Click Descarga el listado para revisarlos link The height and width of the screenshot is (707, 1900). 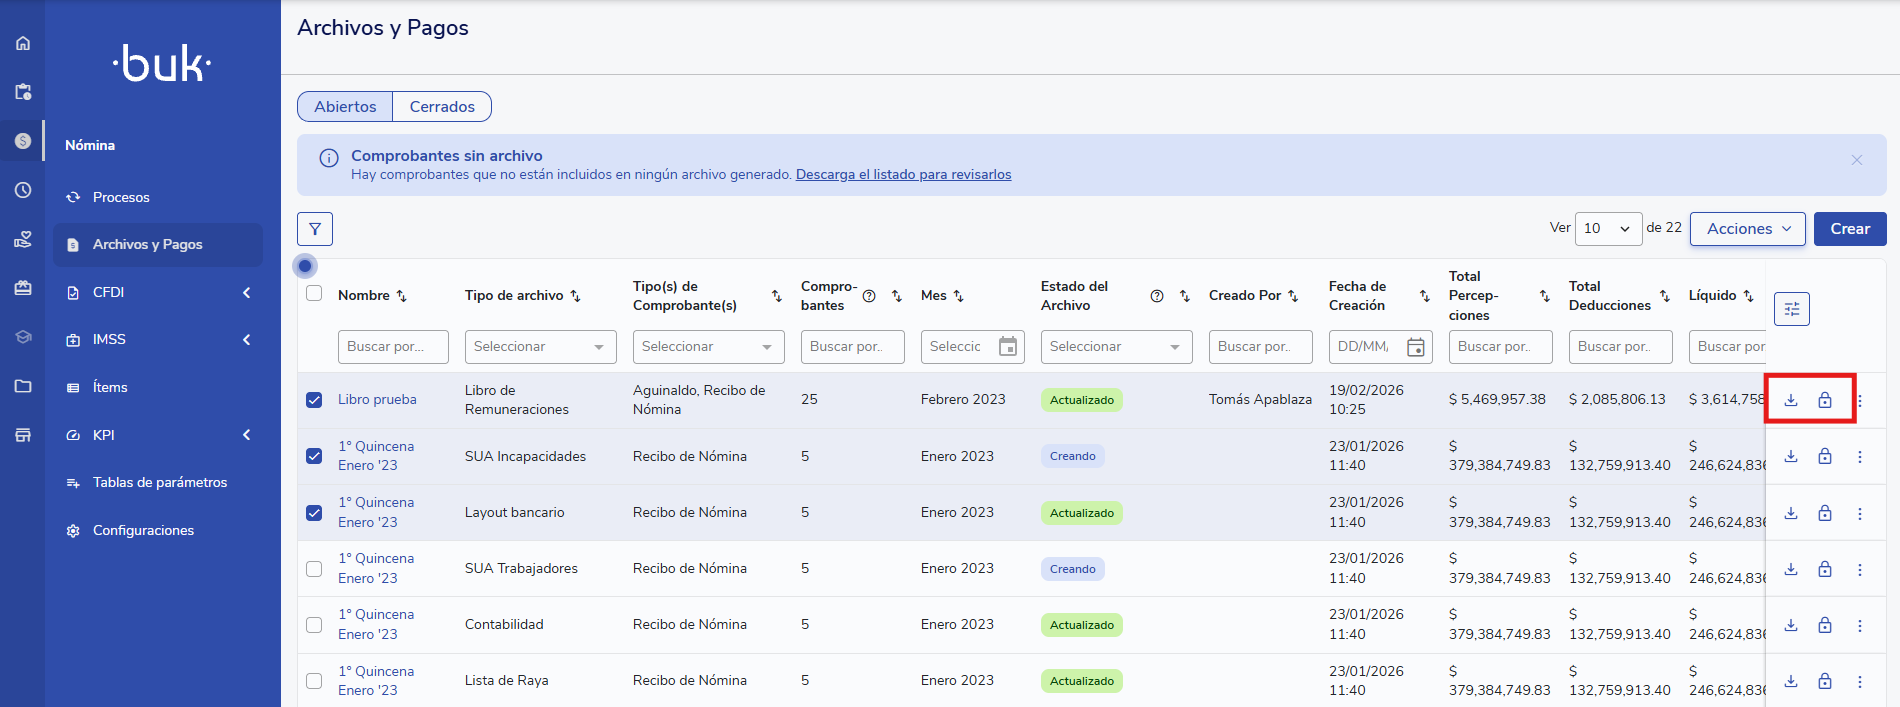pos(903,175)
